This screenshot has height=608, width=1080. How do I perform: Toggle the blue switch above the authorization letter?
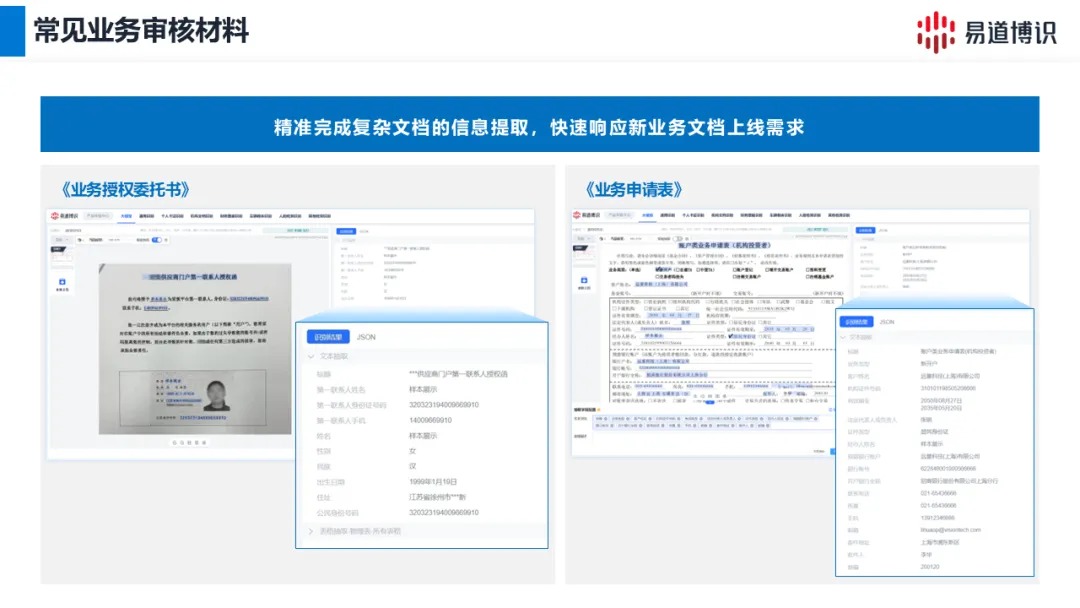[155, 240]
